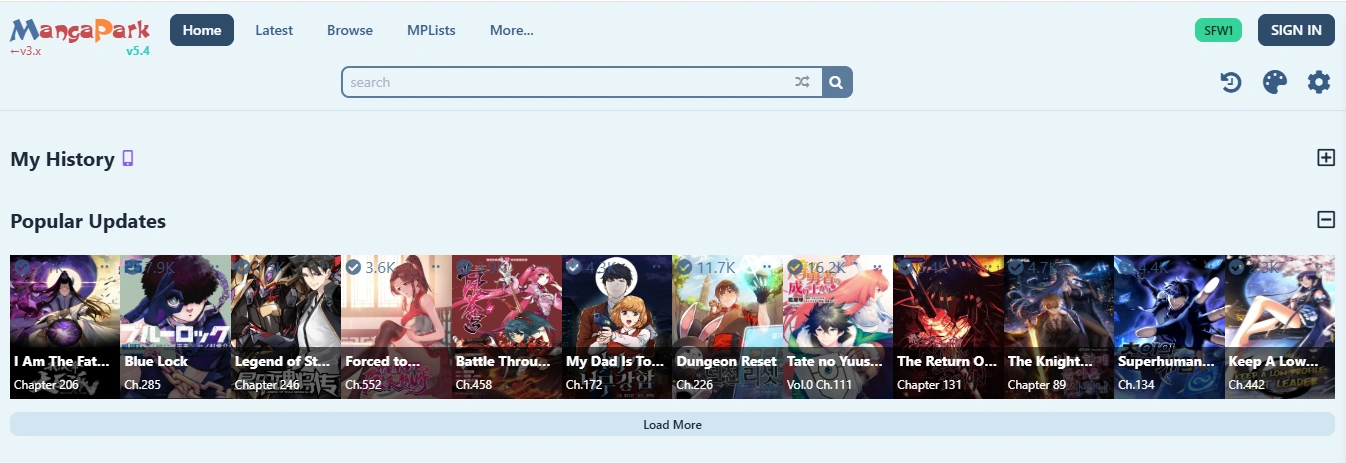Expand the My History section
Image resolution: width=1346 pixels, height=463 pixels.
coord(1326,157)
